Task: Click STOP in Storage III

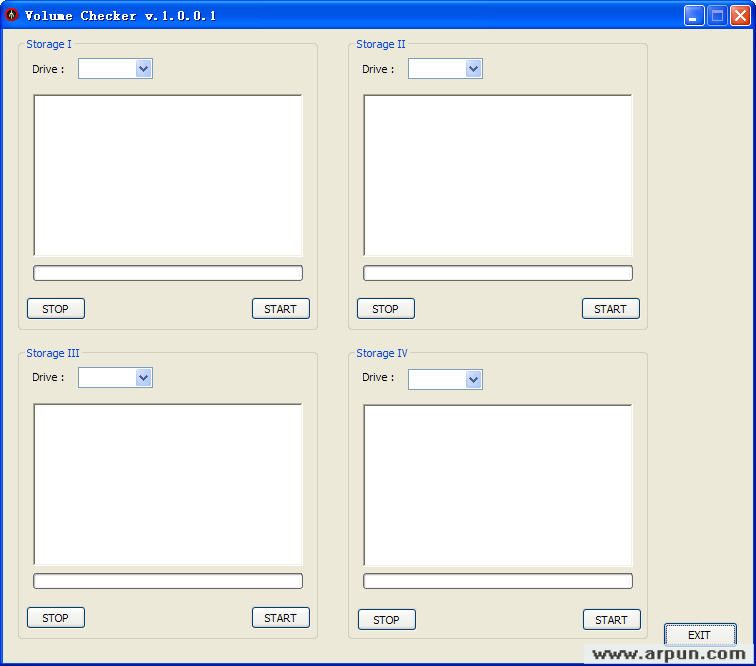Action: point(56,618)
